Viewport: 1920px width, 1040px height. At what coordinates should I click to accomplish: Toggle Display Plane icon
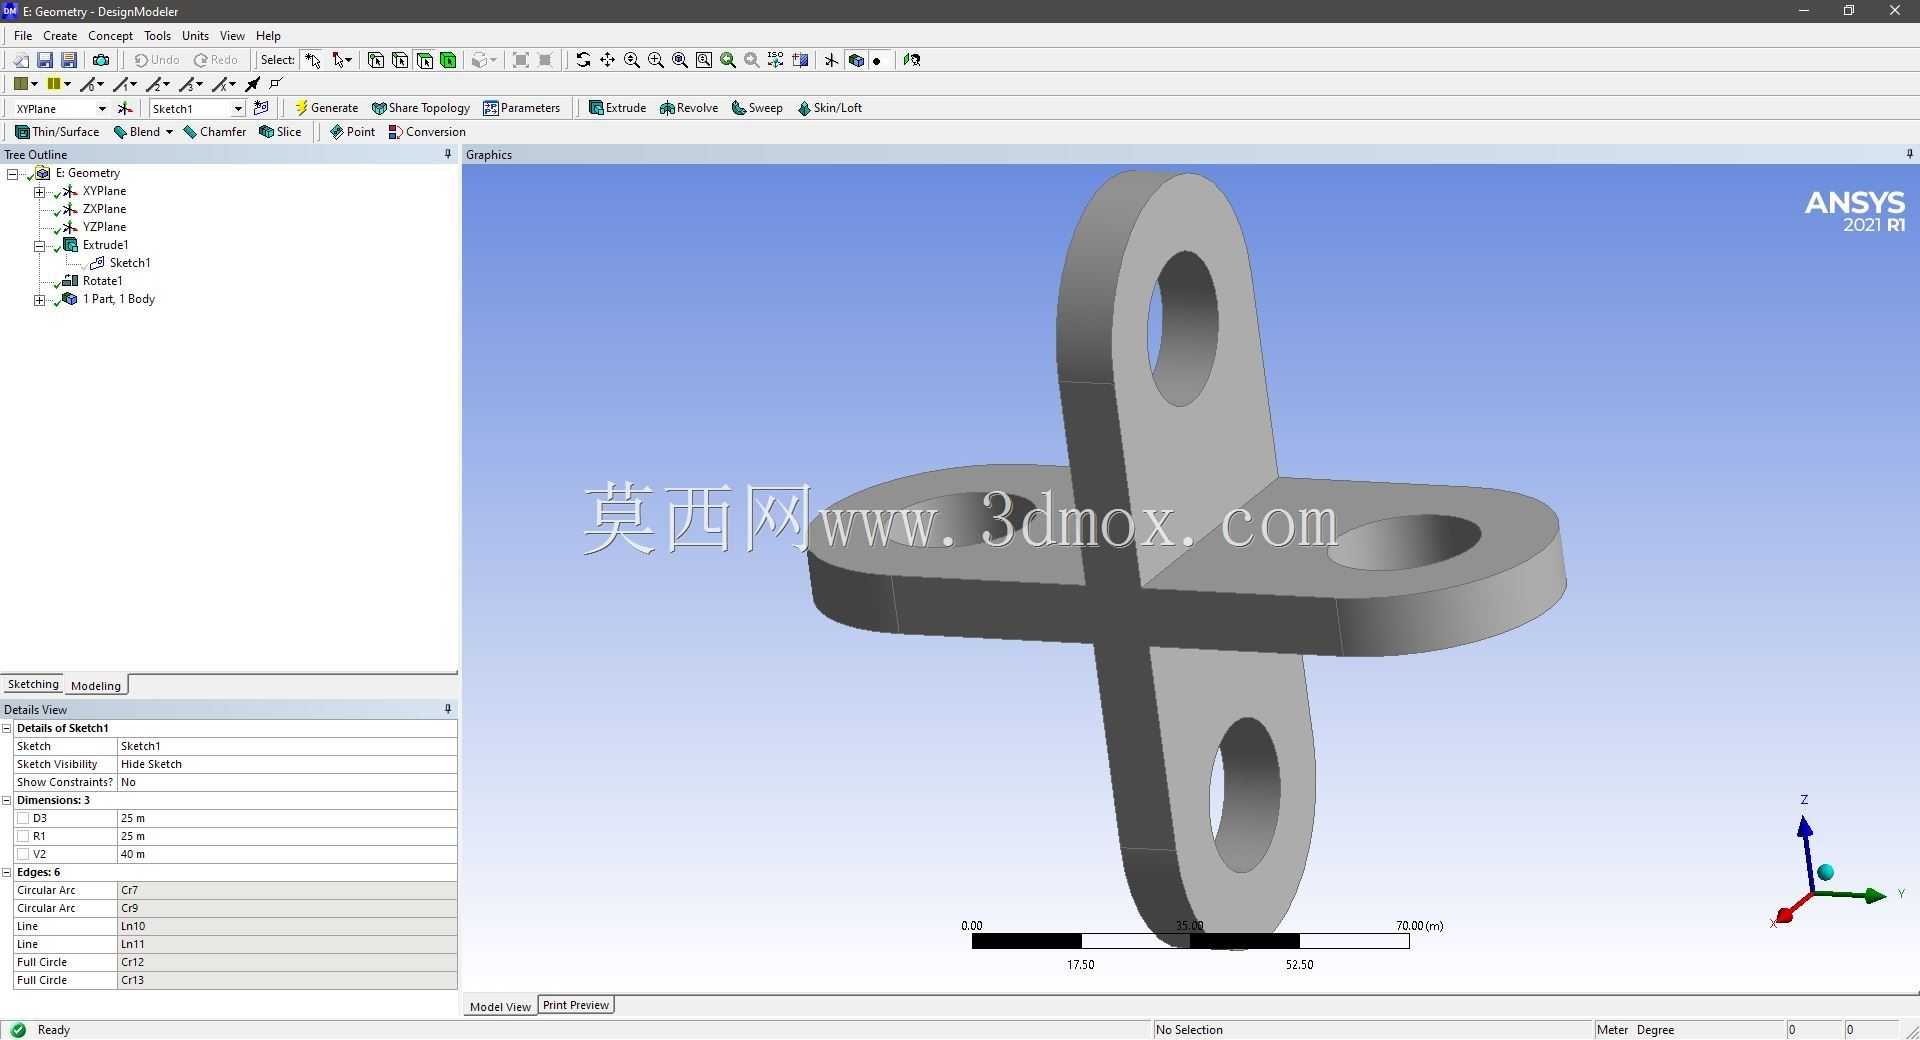click(831, 60)
